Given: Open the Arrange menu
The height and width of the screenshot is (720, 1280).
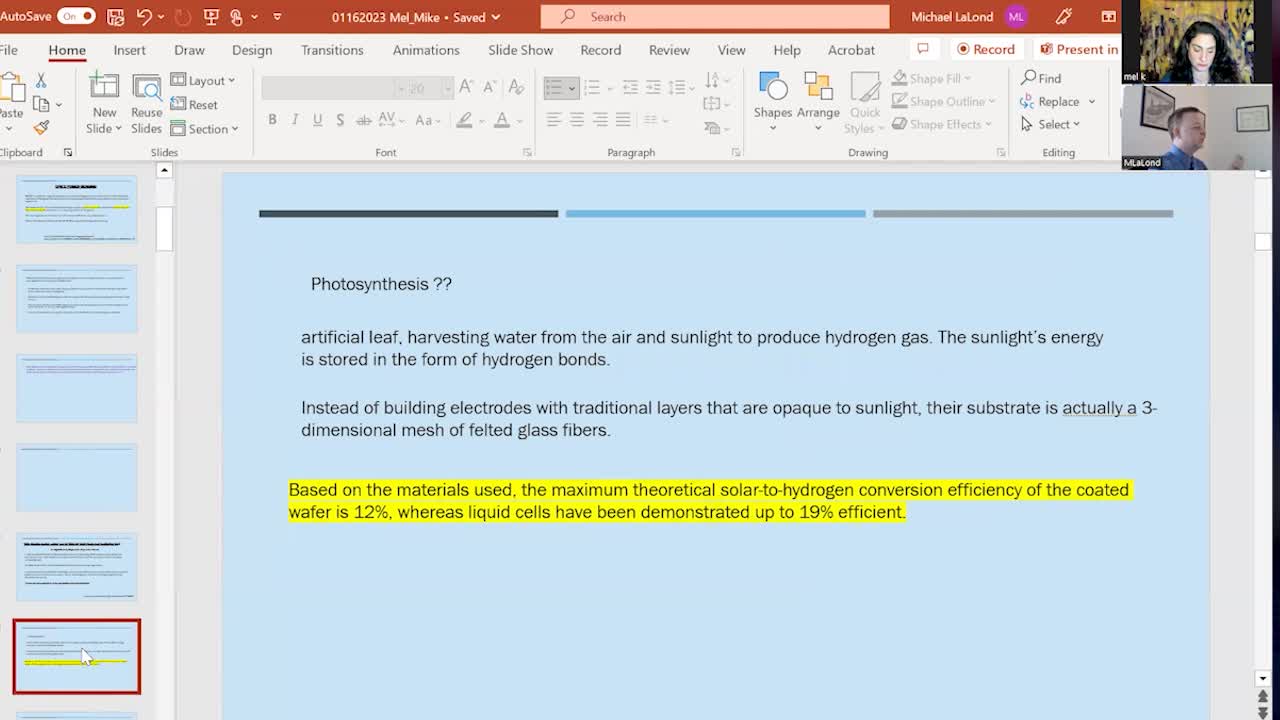Looking at the screenshot, I should pos(818,103).
